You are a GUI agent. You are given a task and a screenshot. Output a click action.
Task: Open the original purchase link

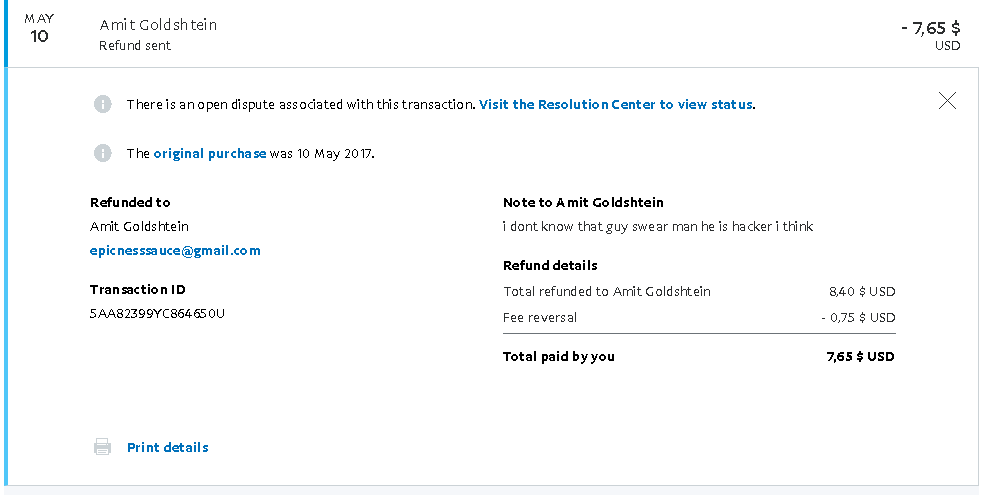(210, 153)
